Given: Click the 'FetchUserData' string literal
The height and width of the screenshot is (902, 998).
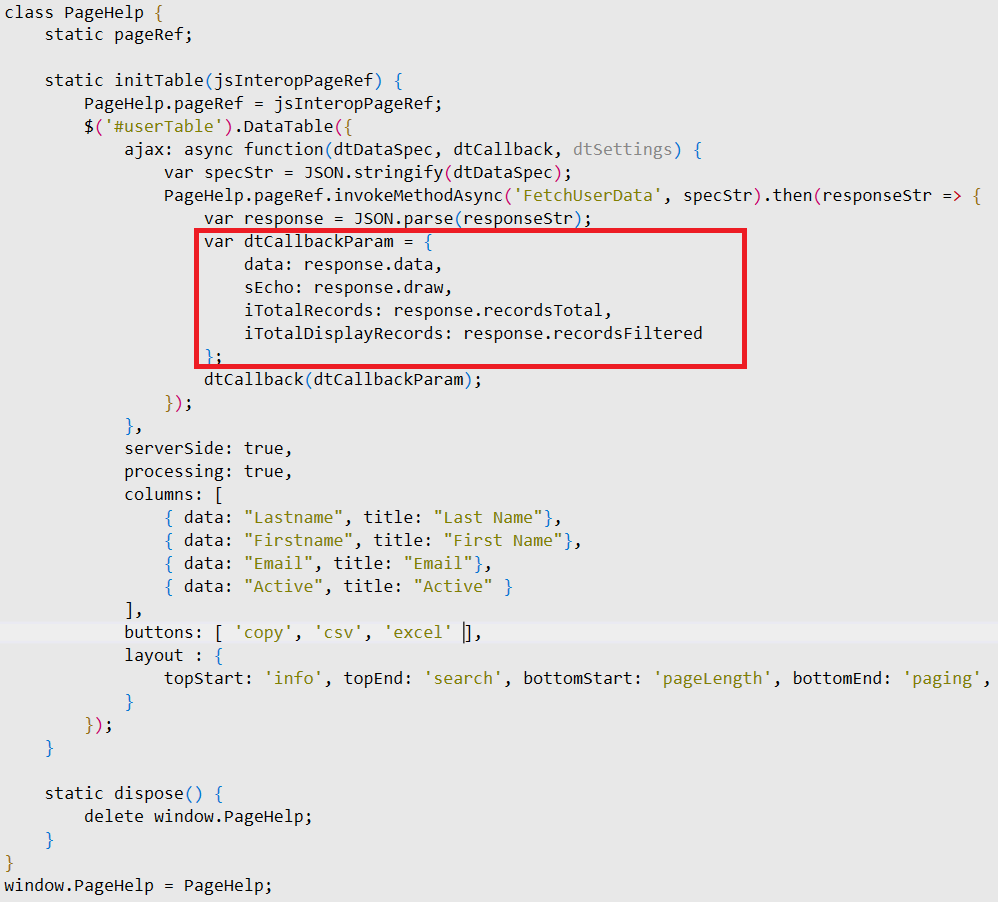Looking at the screenshot, I should [x=587, y=195].
